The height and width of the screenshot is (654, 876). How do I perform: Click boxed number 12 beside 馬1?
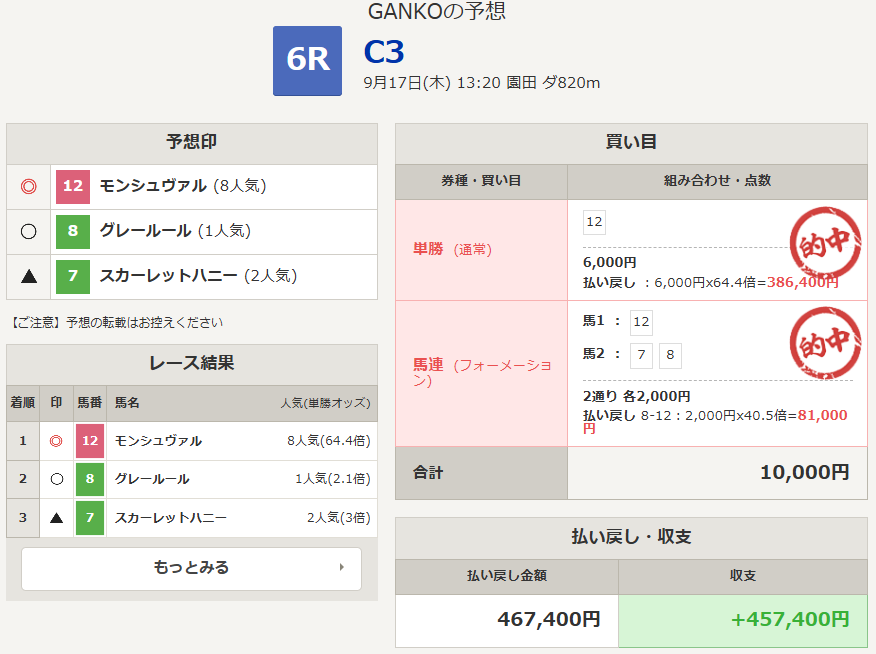pos(641,322)
